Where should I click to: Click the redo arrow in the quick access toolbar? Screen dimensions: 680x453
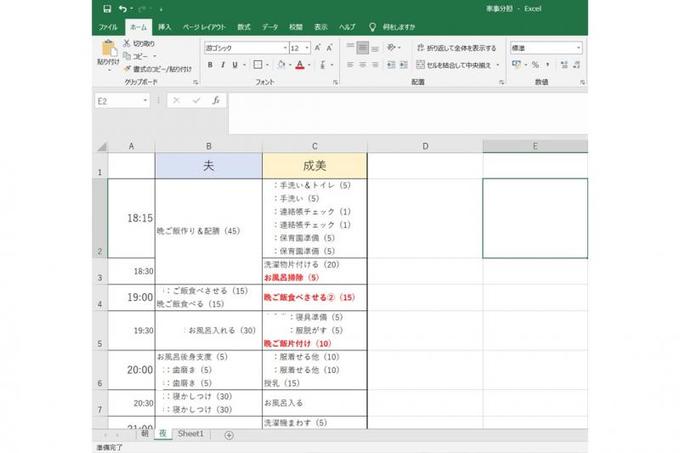pos(142,9)
